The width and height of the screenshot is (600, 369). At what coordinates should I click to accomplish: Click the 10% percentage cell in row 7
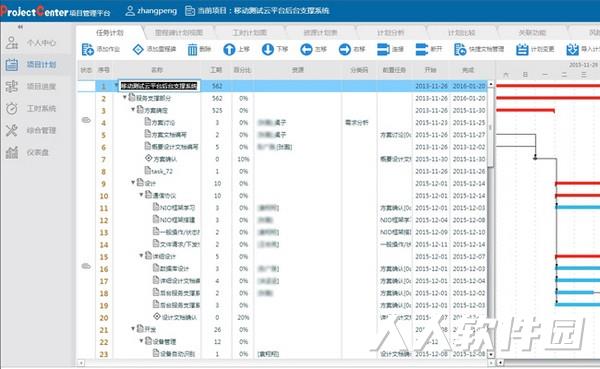[243, 159]
